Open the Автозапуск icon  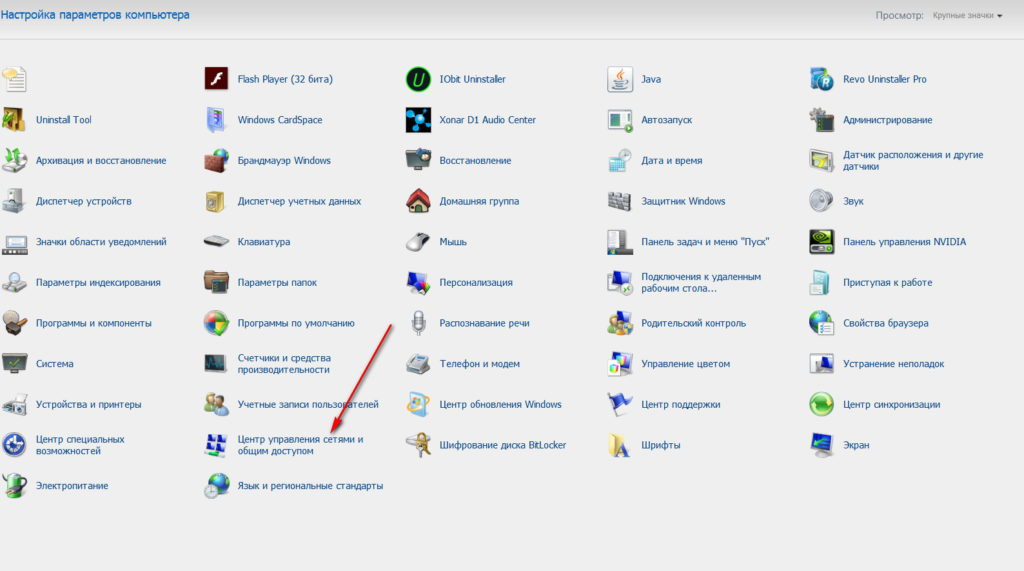tap(620, 120)
